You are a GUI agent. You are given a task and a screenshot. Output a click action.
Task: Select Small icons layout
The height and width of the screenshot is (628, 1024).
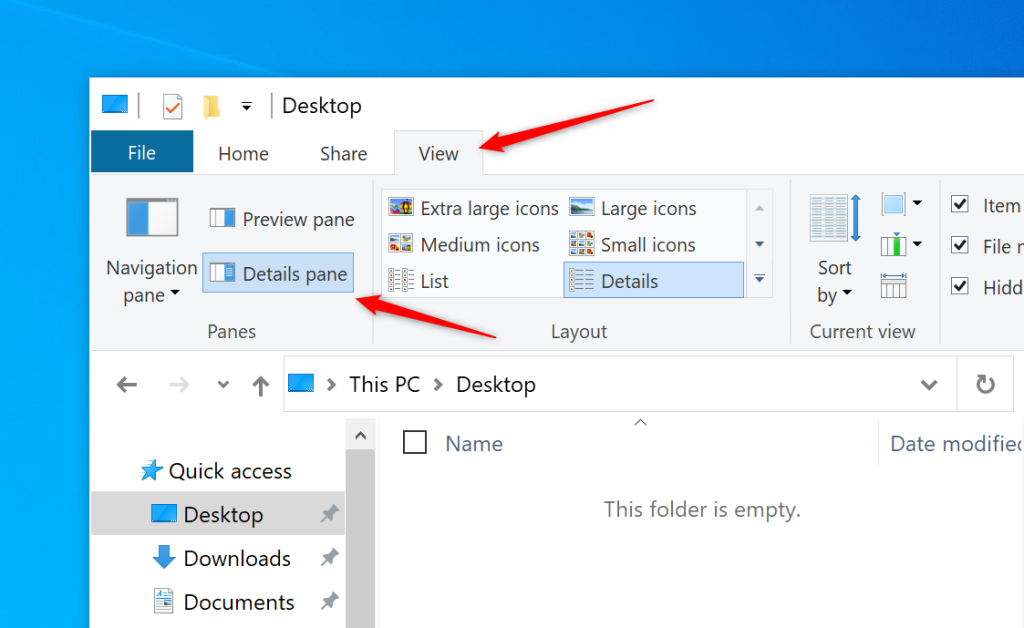pyautogui.click(x=632, y=245)
